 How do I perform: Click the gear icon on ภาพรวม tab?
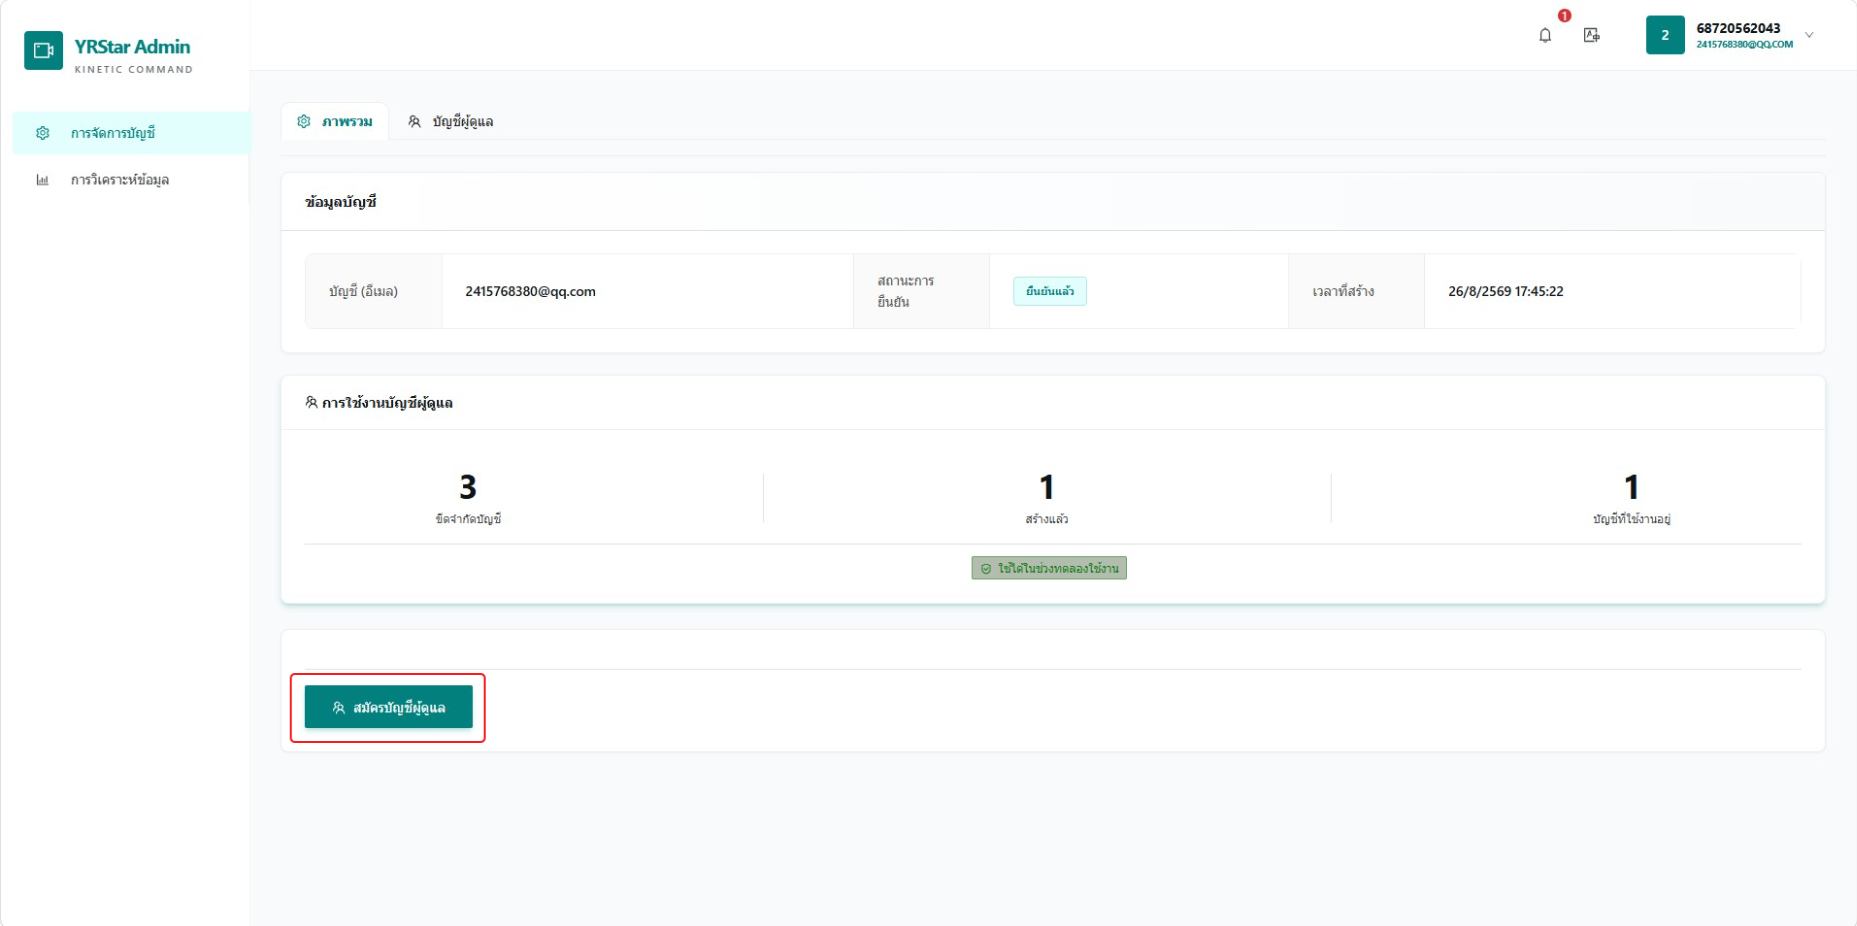click(x=304, y=121)
